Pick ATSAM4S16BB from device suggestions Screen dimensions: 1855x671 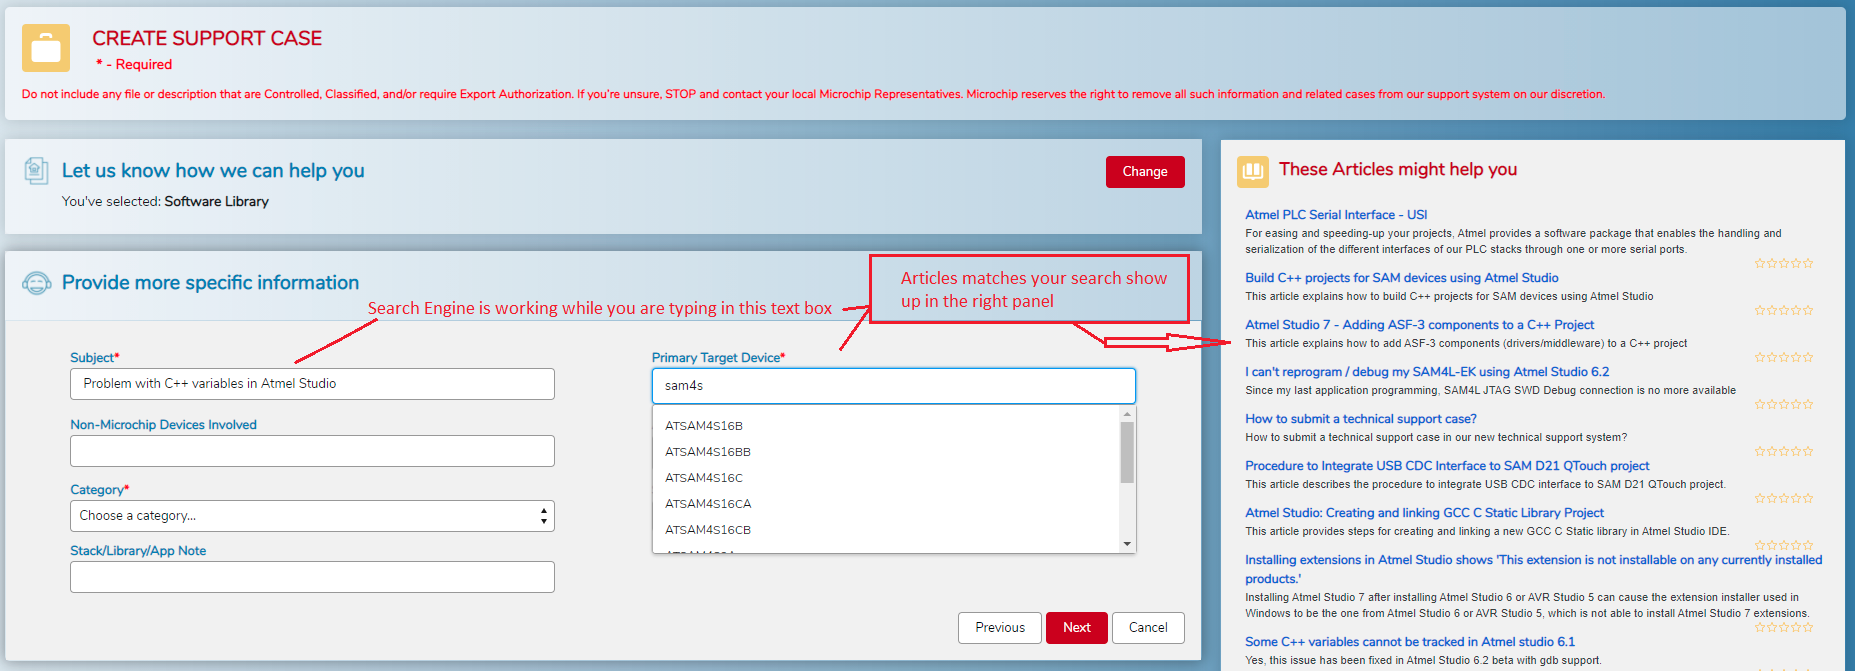708,452
